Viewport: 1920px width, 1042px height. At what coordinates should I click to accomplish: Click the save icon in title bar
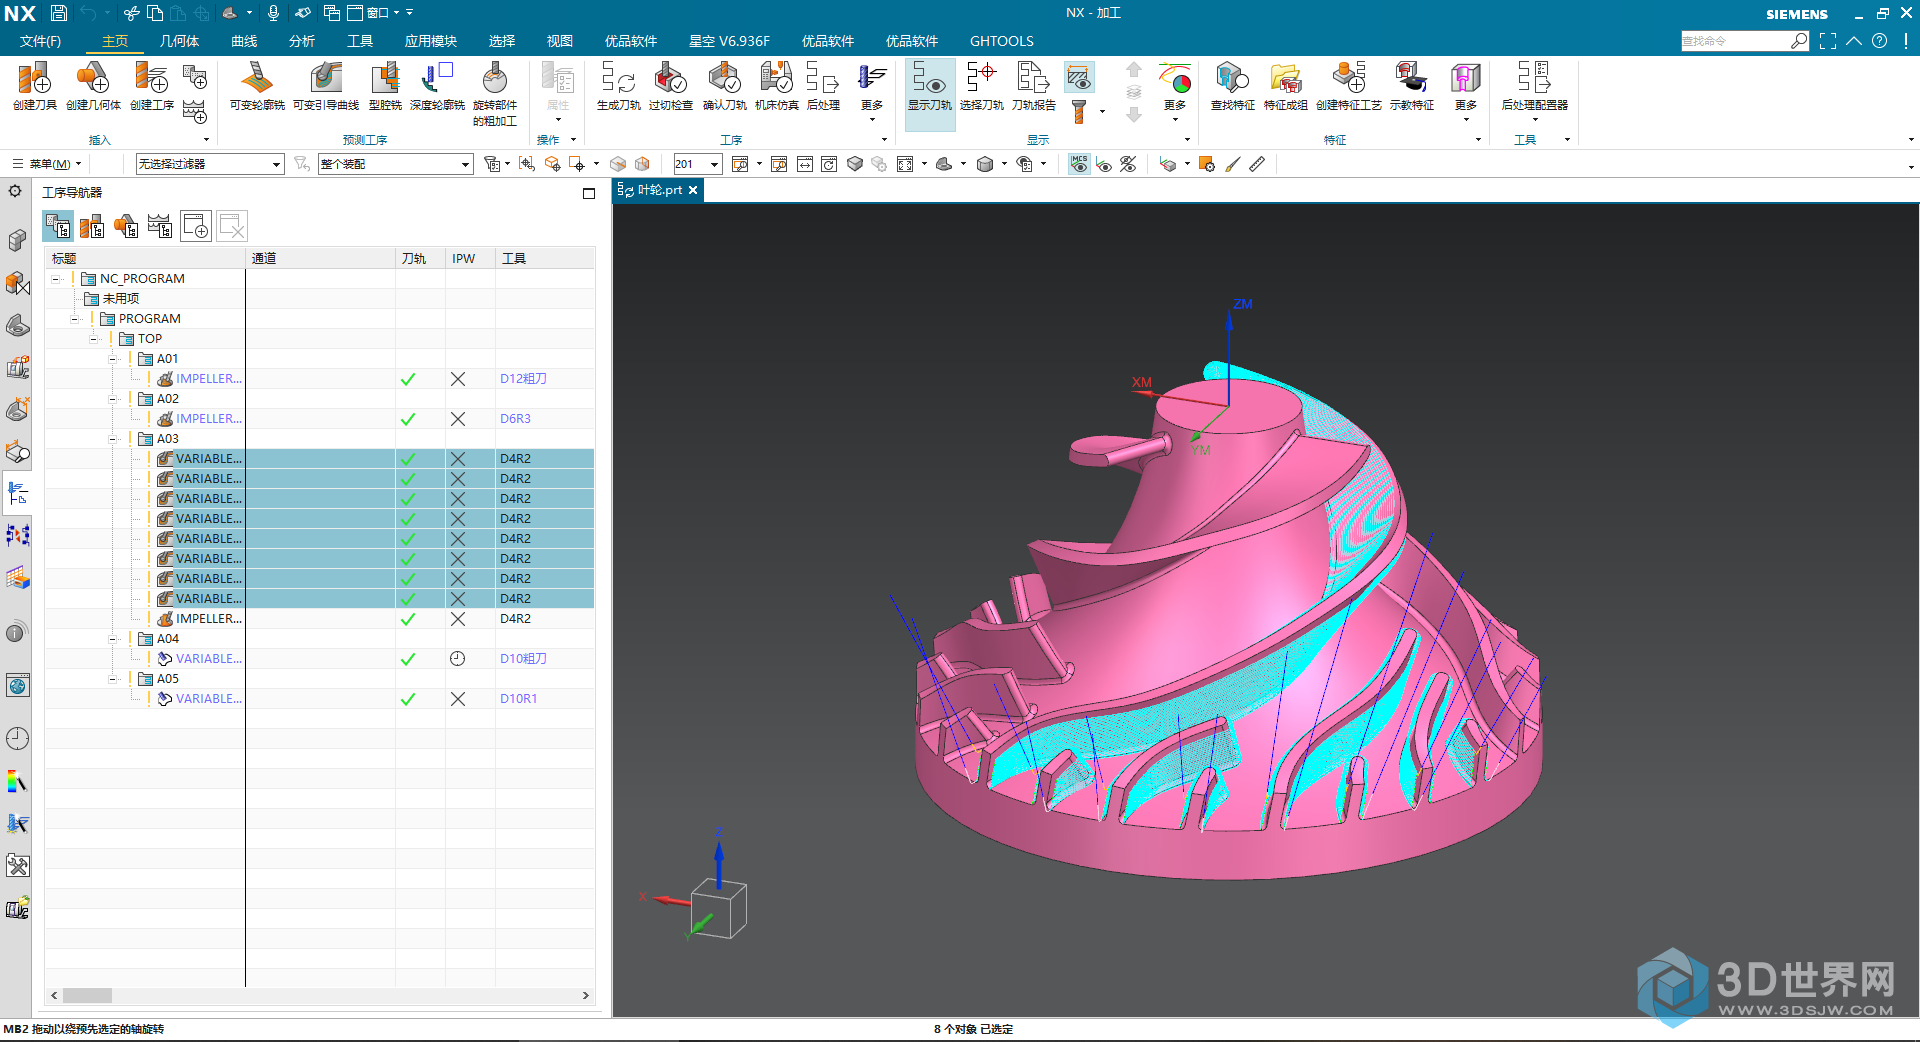(59, 13)
